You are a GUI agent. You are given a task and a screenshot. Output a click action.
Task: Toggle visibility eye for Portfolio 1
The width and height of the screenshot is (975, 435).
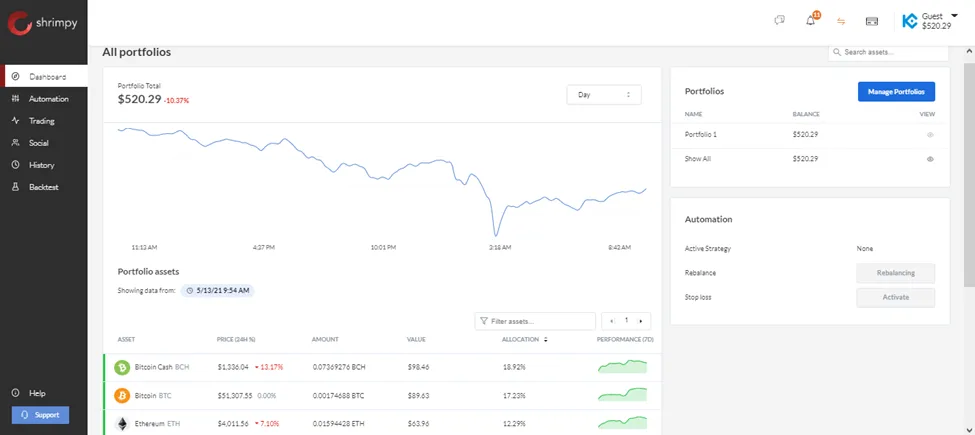(x=930, y=135)
